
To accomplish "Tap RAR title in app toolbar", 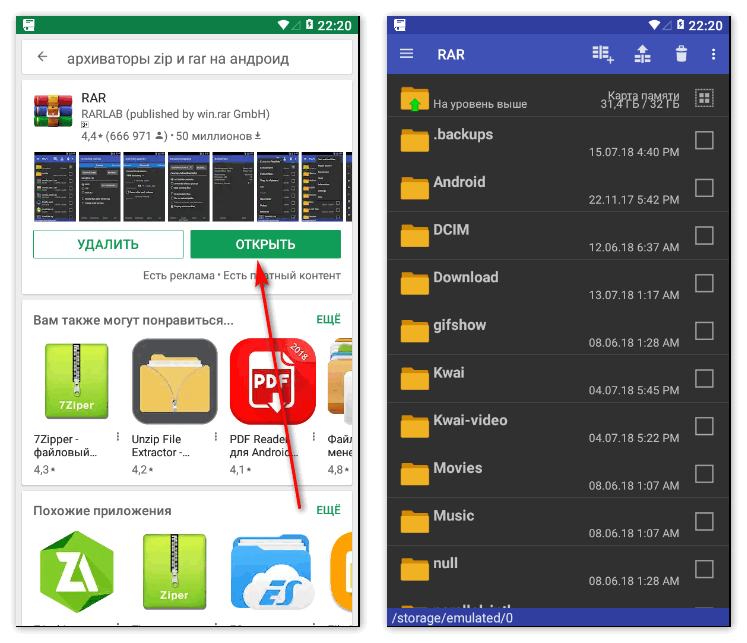I will point(451,54).
